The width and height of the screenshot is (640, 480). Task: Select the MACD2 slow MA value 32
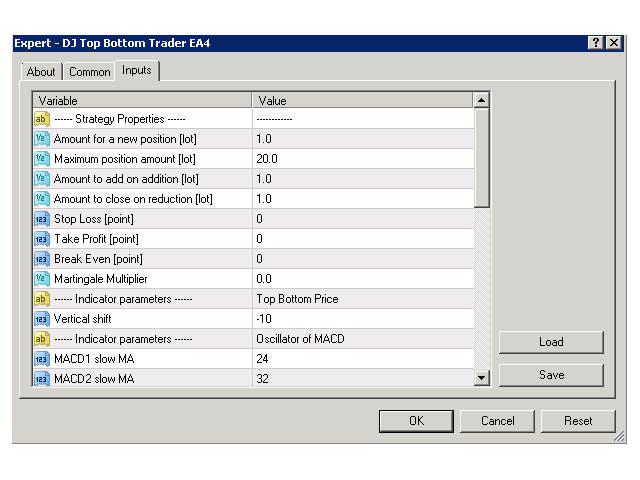pos(262,379)
